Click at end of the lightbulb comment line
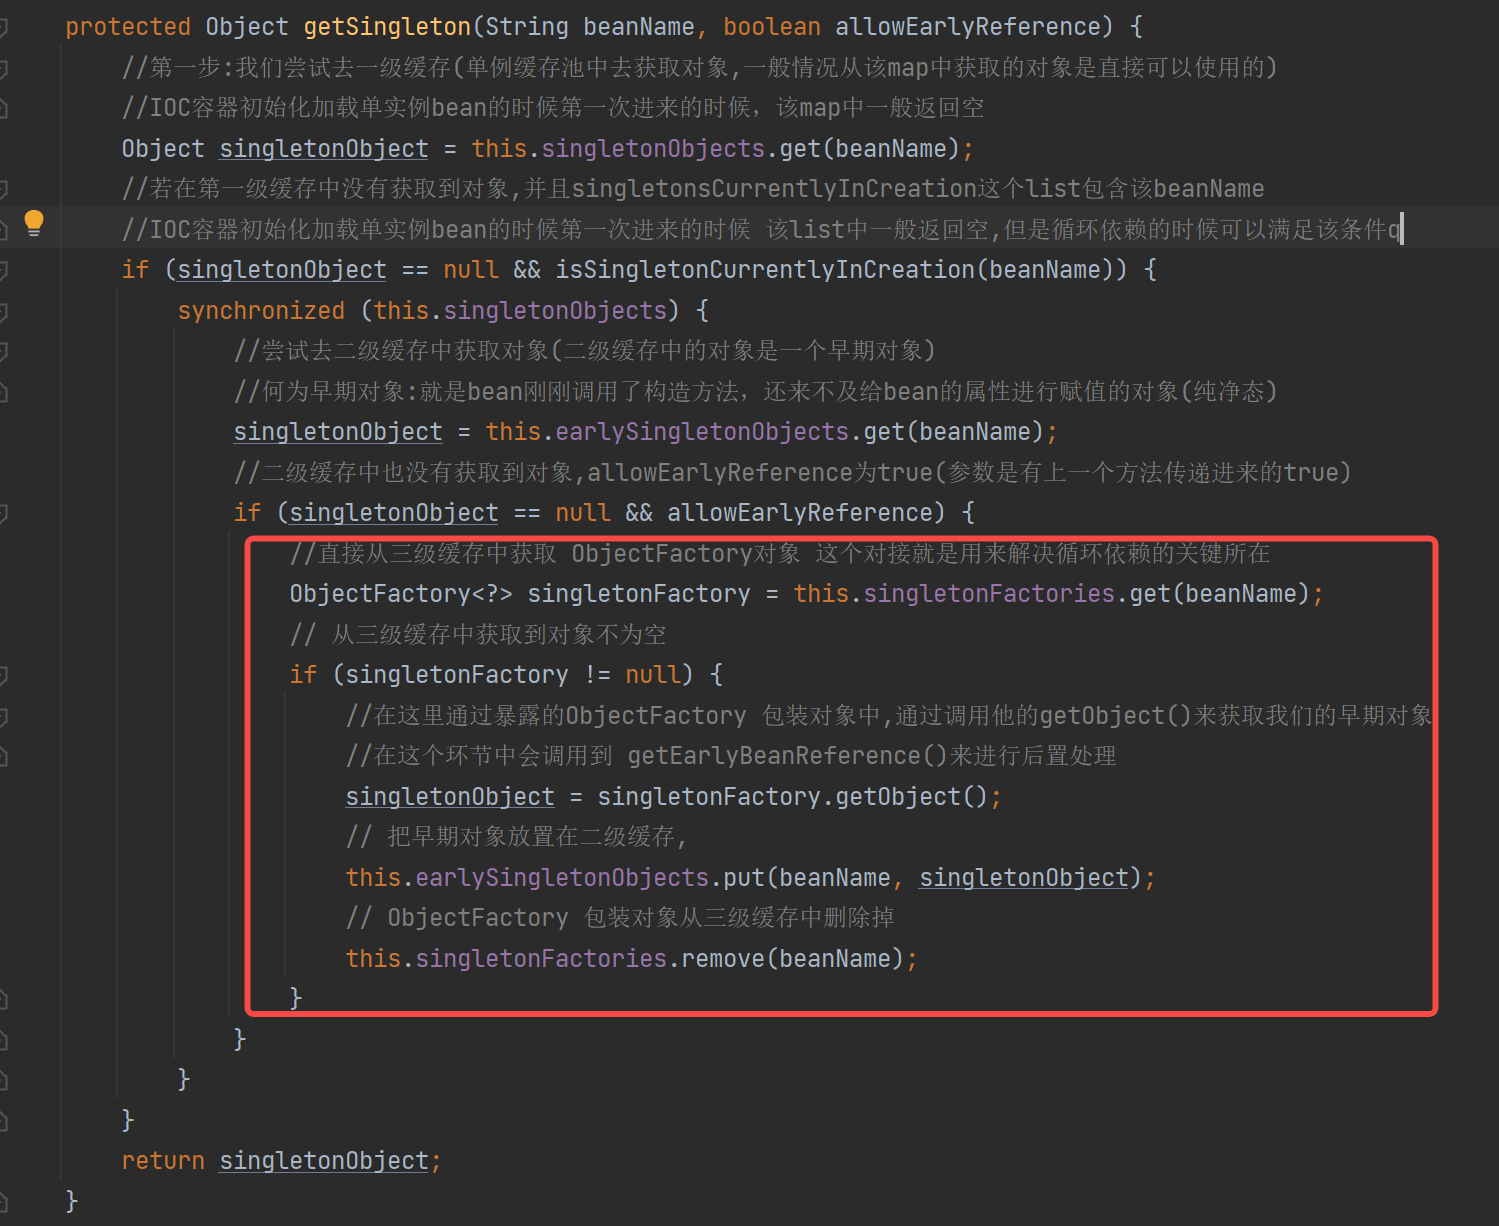Image resolution: width=1499 pixels, height=1226 pixels. tap(1401, 229)
